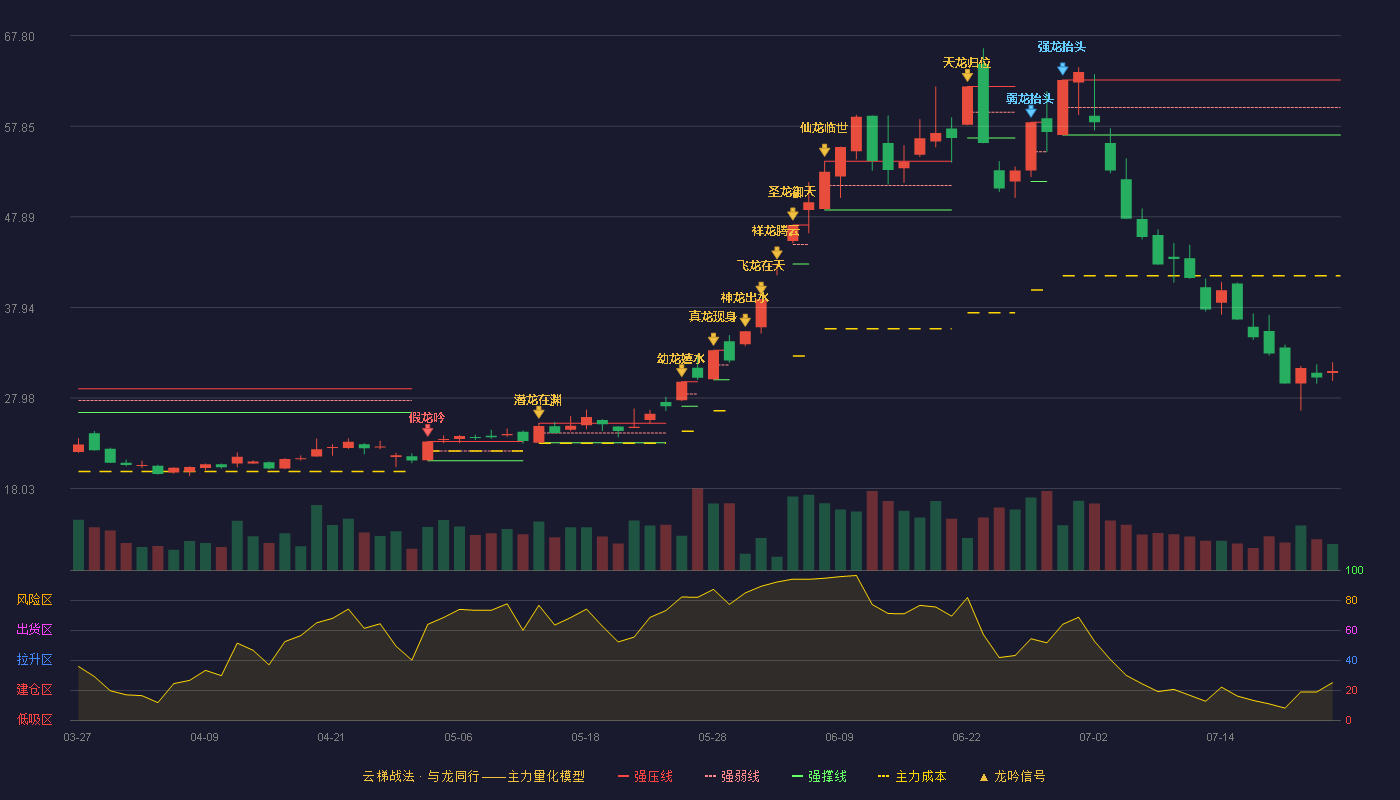Select the 47.89 price label
This screenshot has height=800, width=1400.
point(19,218)
